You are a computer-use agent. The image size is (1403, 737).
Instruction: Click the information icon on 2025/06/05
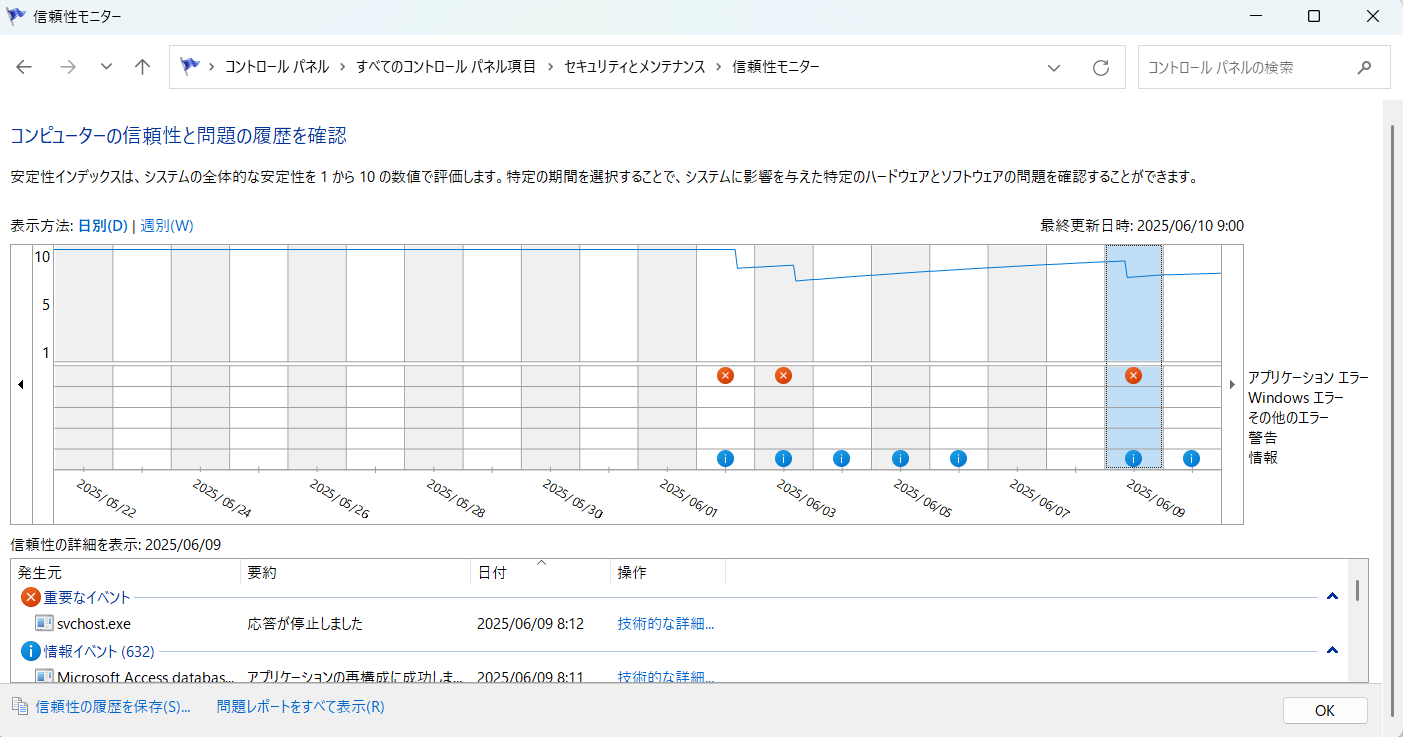[x=900, y=458]
